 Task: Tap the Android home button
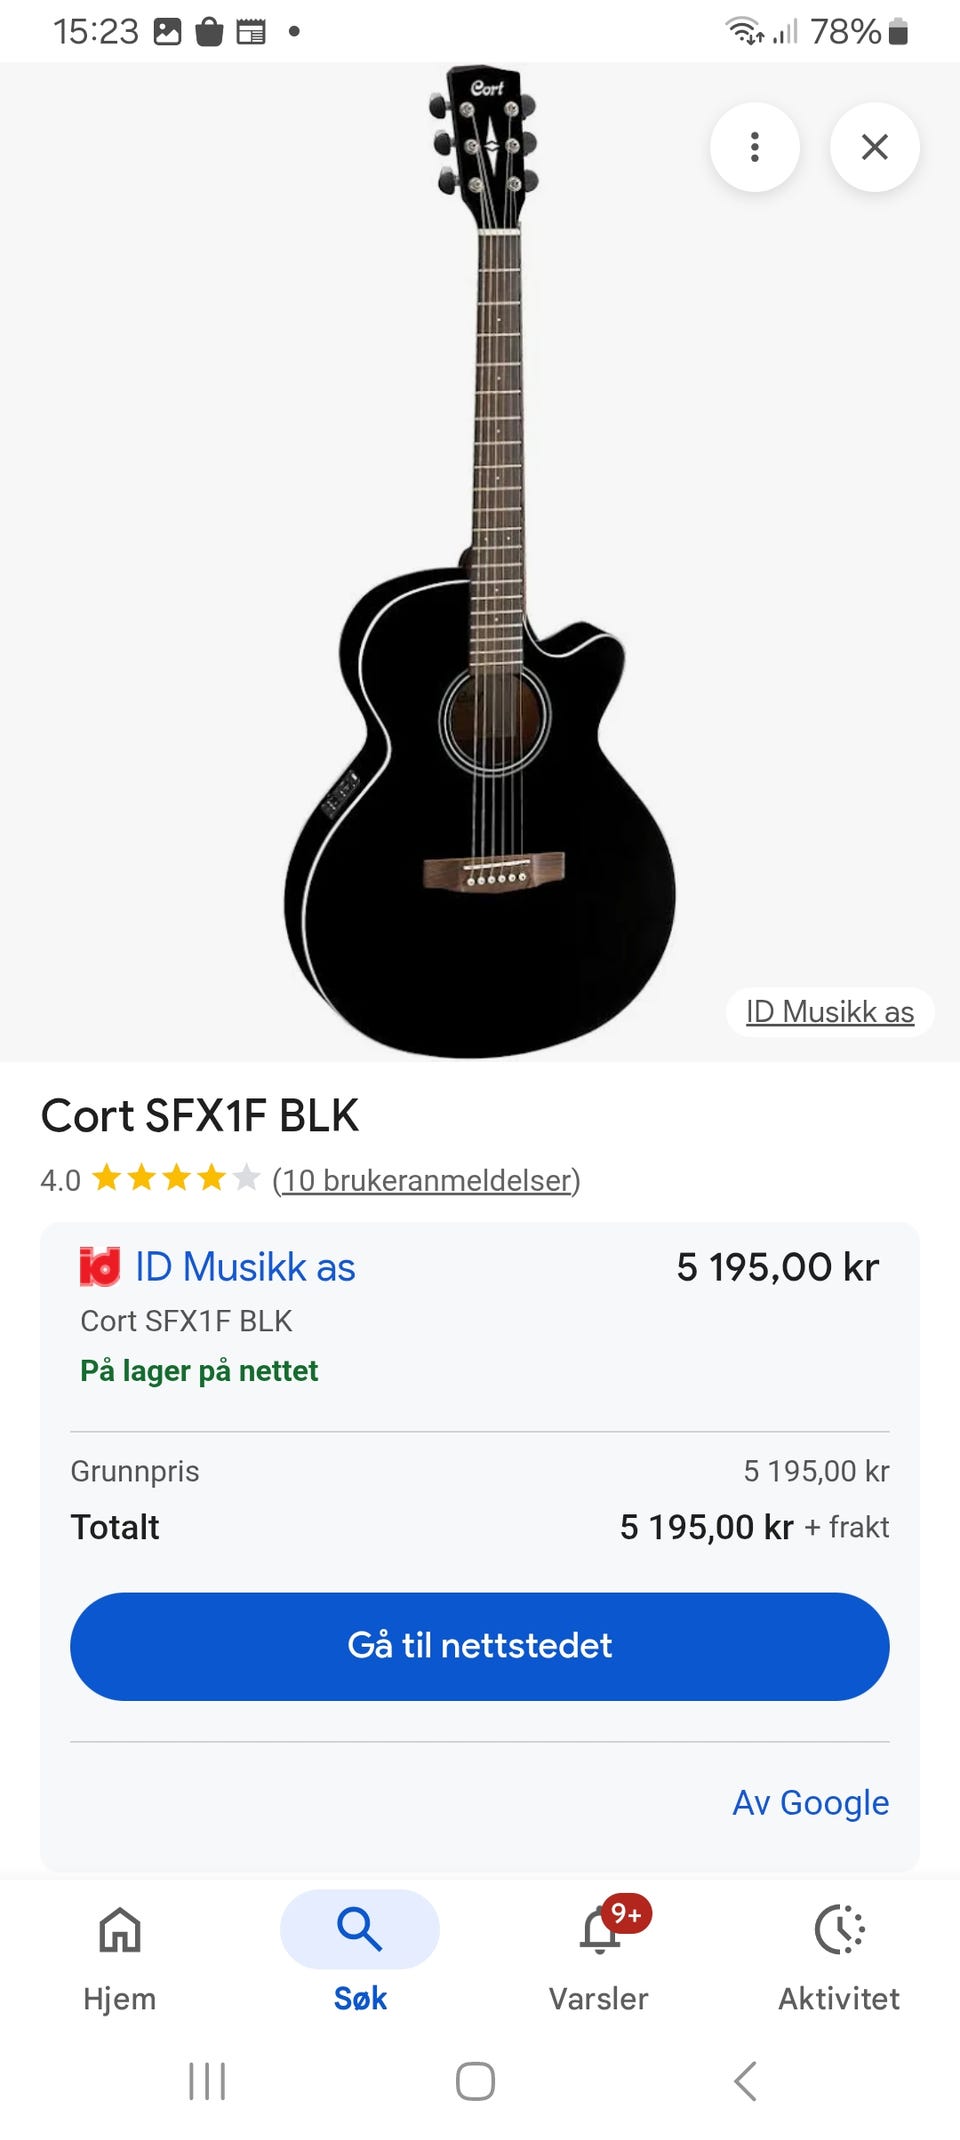[x=475, y=2081]
